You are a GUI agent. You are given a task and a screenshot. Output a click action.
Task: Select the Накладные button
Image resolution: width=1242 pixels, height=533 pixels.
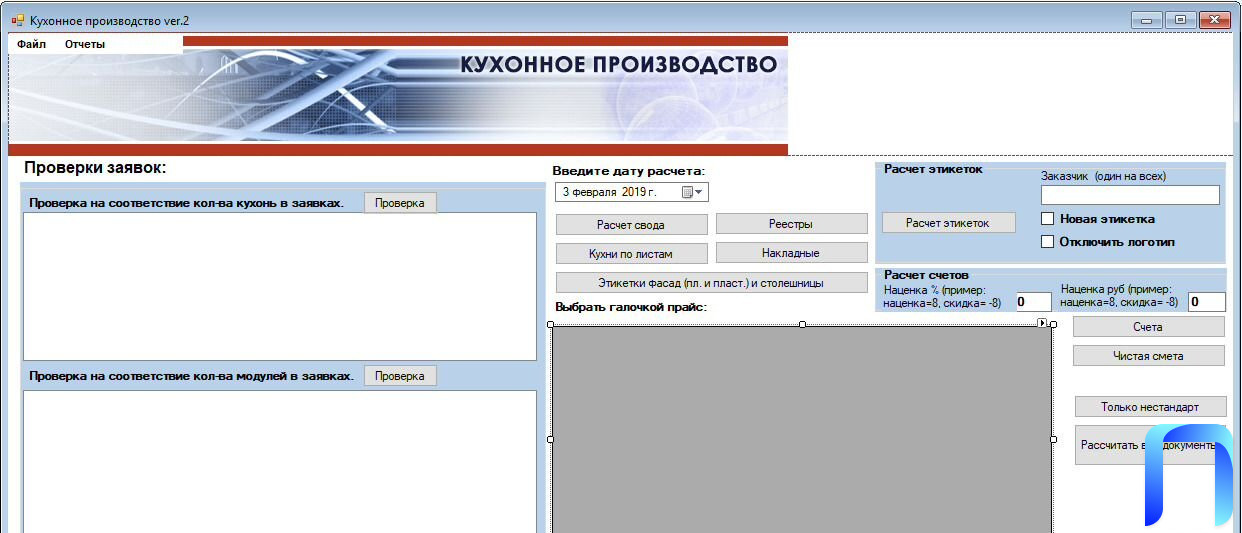(791, 254)
